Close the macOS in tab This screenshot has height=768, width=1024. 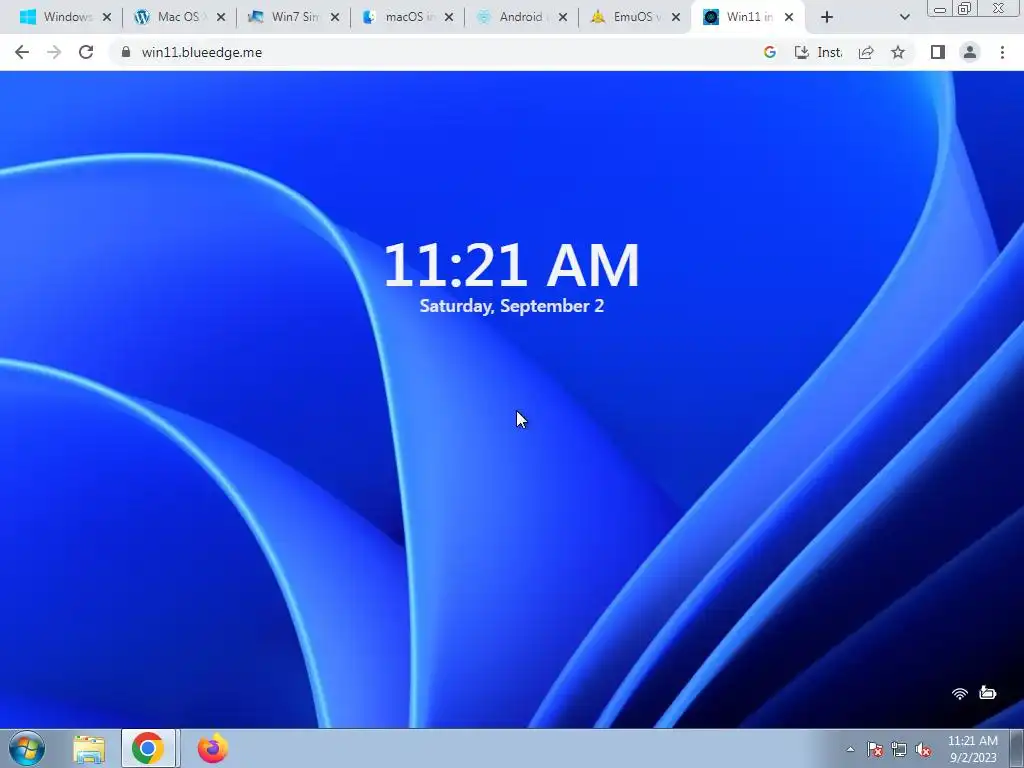[449, 18]
